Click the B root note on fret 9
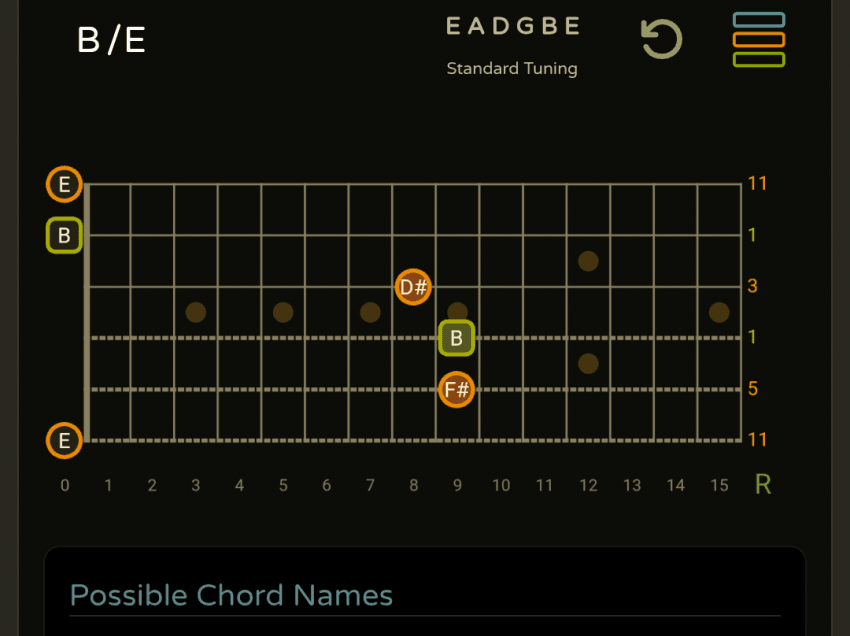The height and width of the screenshot is (636, 850). pos(456,338)
